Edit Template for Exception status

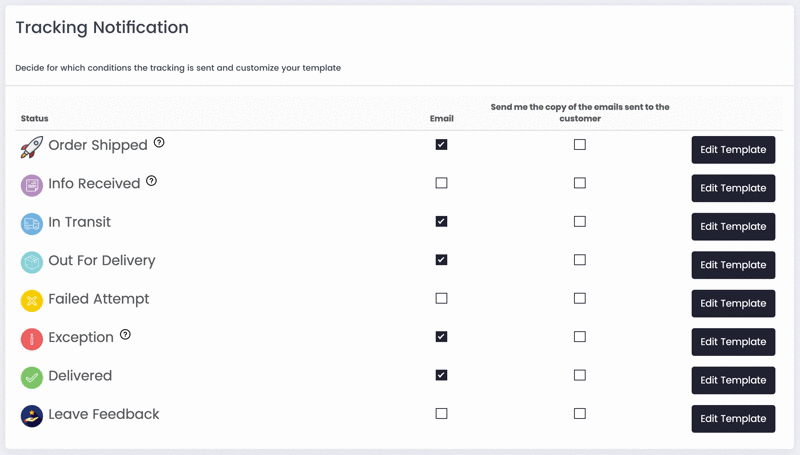(x=733, y=342)
